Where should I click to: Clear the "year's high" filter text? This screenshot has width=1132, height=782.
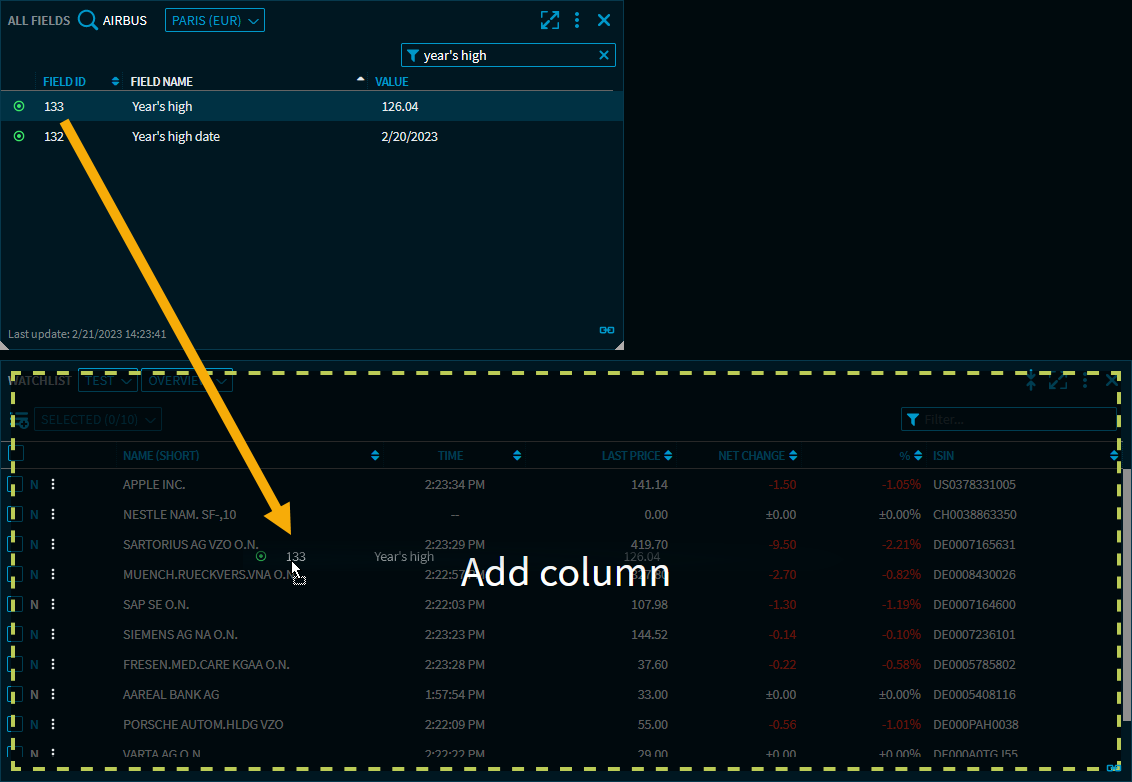pos(604,56)
